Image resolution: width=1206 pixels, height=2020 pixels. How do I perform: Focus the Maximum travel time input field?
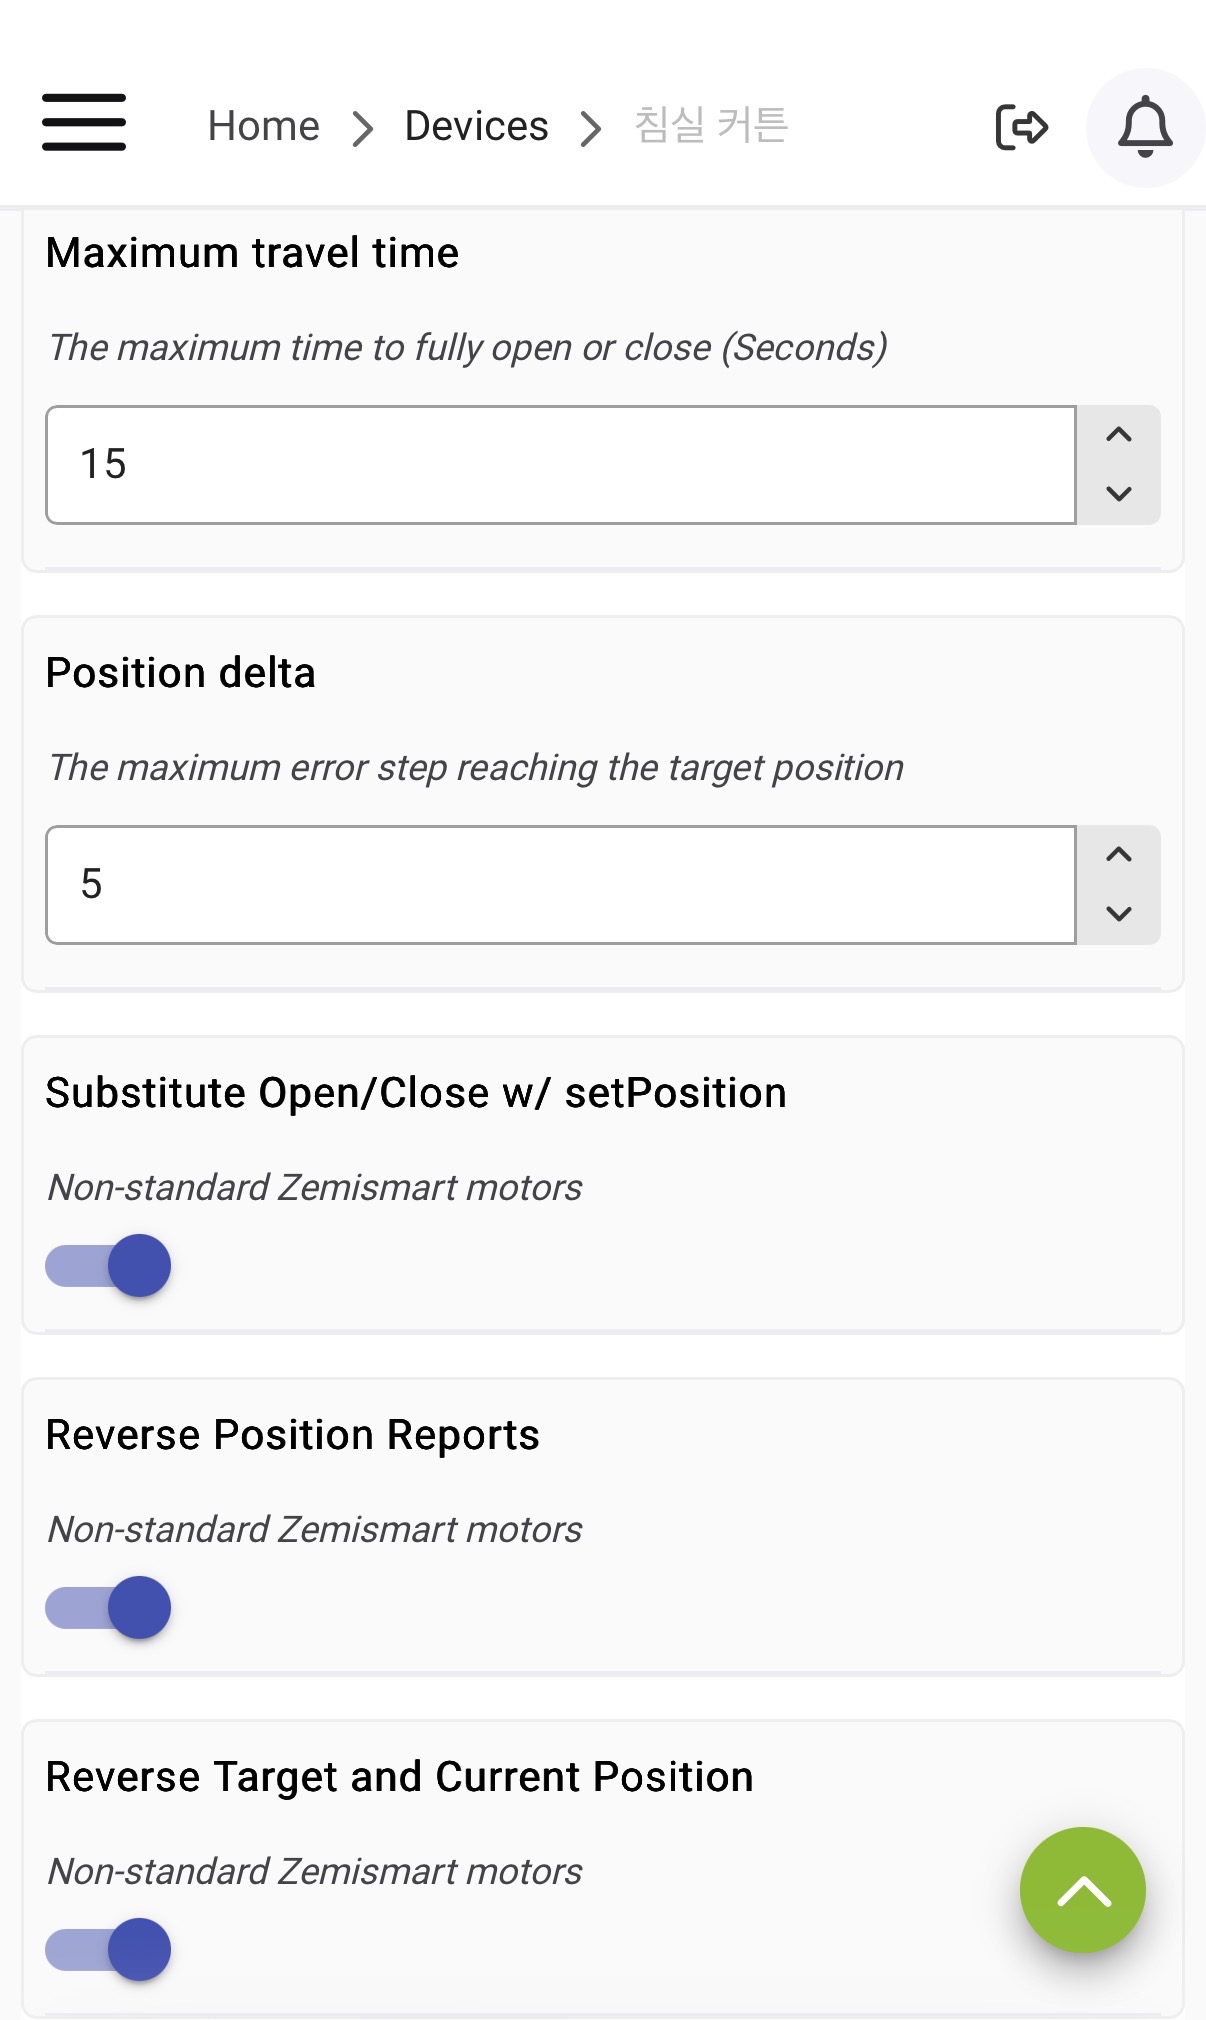[x=560, y=465]
